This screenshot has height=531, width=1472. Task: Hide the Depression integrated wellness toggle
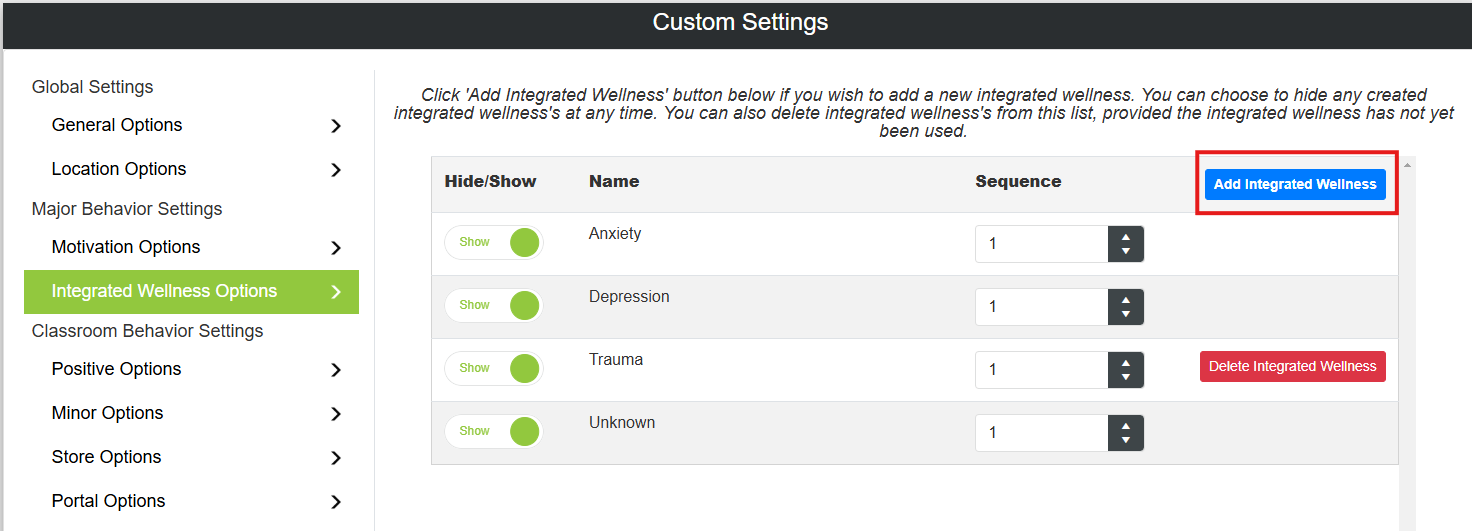[494, 305]
